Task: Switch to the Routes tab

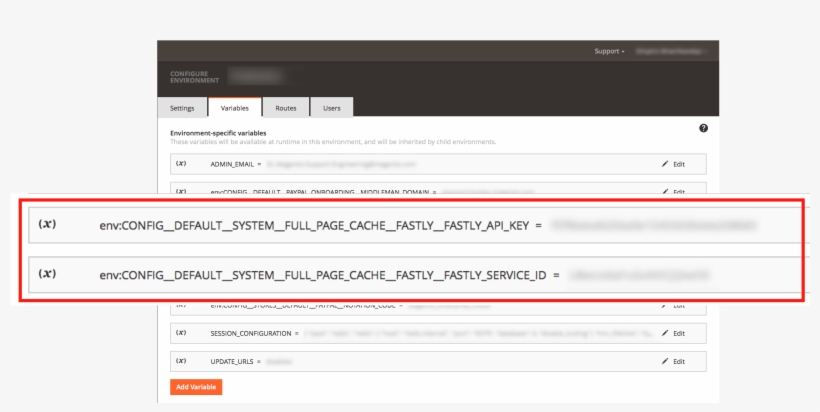Action: tap(286, 108)
